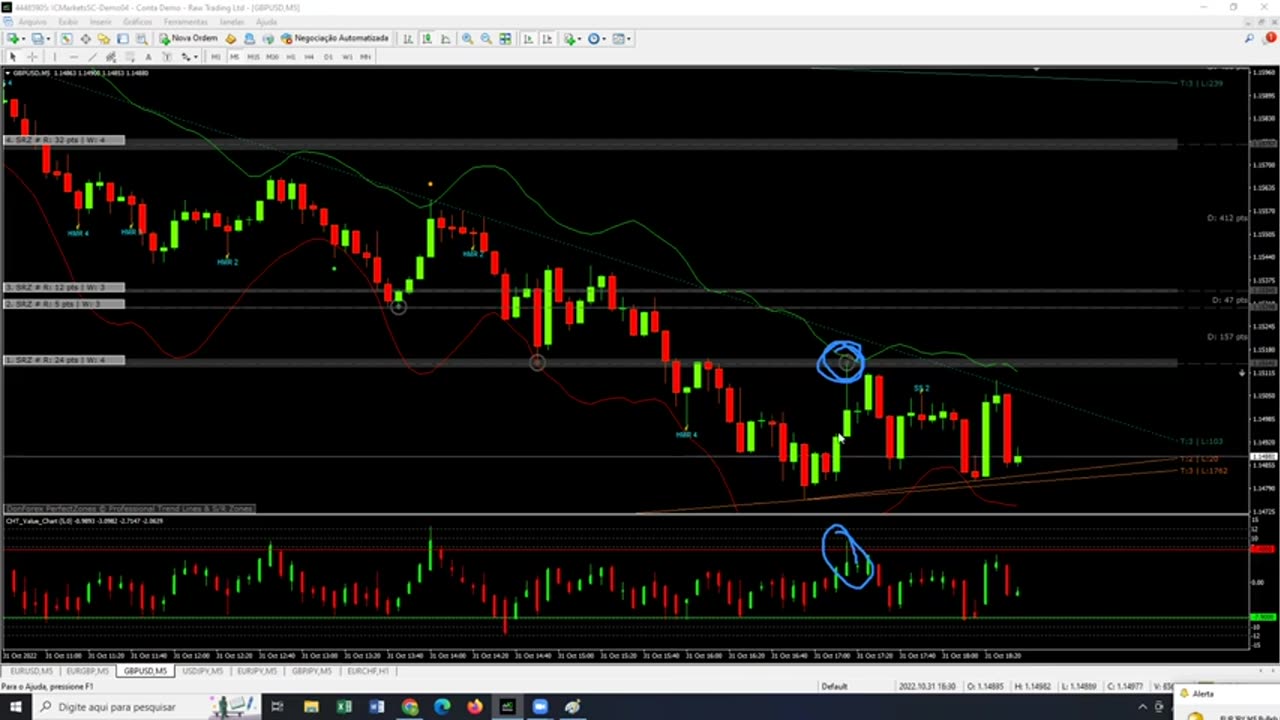This screenshot has width=1280, height=720.
Task: Open the Gráficos menu
Action: tap(138, 21)
